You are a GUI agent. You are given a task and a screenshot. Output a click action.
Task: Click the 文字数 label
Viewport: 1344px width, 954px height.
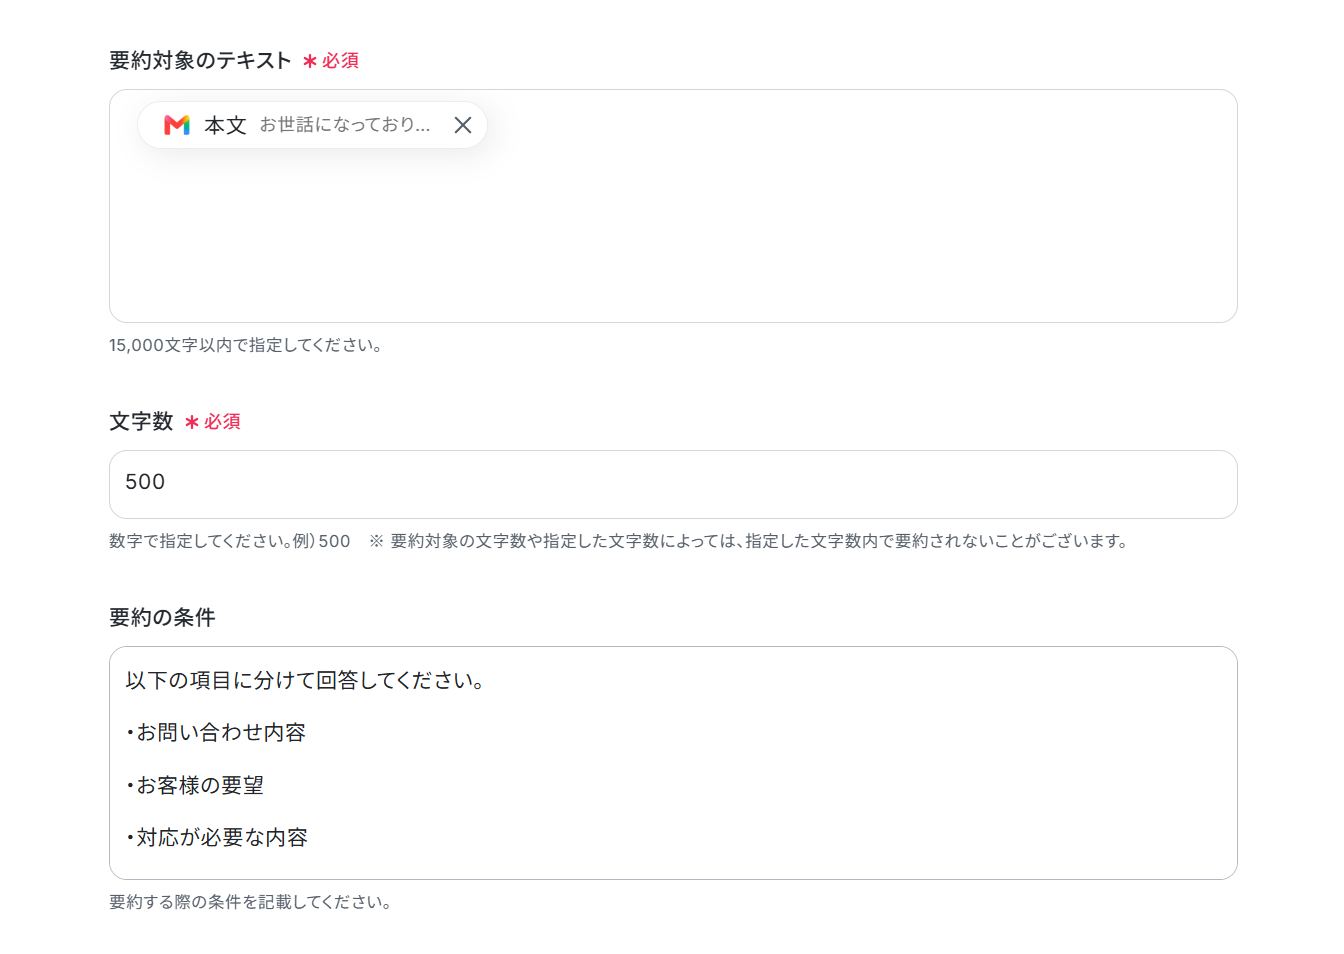(141, 422)
